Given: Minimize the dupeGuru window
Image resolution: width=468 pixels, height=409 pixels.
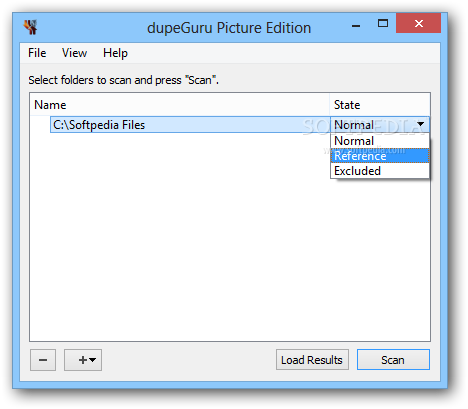Looking at the screenshot, I should pyautogui.click(x=356, y=25).
